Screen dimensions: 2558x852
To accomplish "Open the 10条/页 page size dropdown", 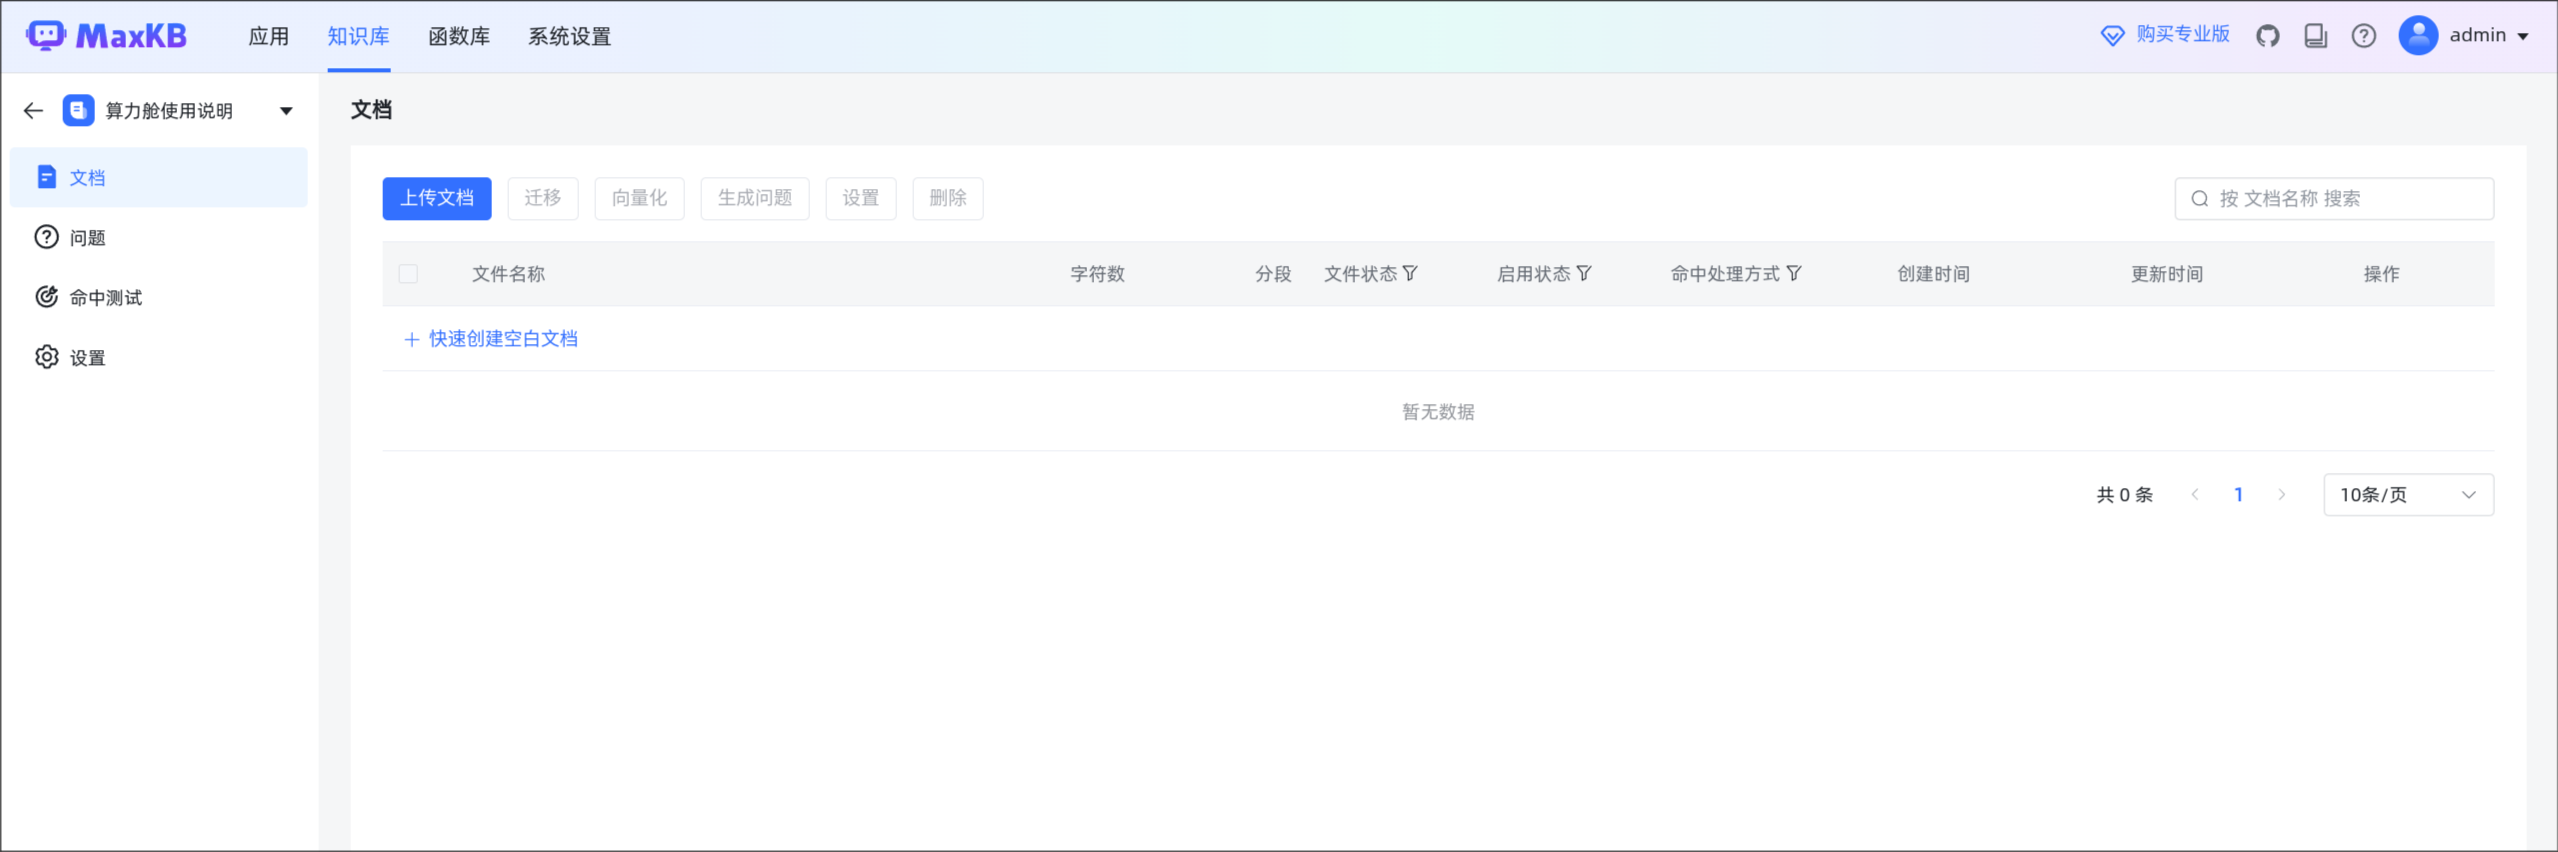I will (2408, 494).
